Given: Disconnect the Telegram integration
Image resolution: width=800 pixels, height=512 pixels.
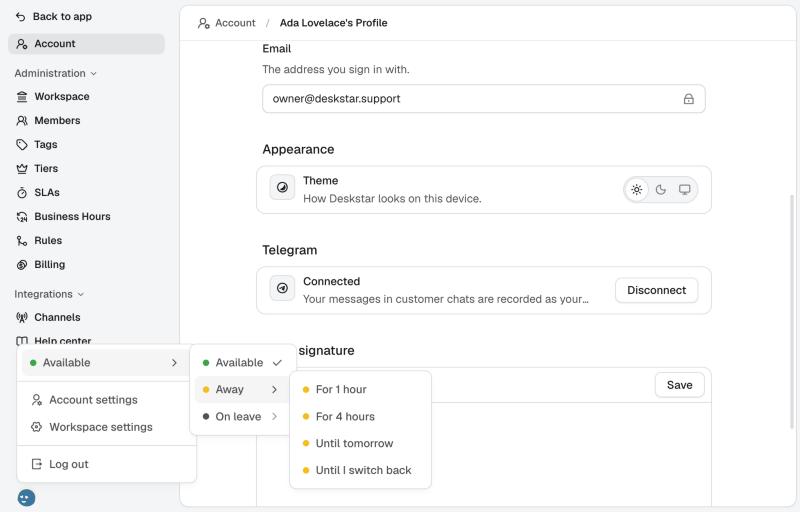Looking at the screenshot, I should coord(656,290).
